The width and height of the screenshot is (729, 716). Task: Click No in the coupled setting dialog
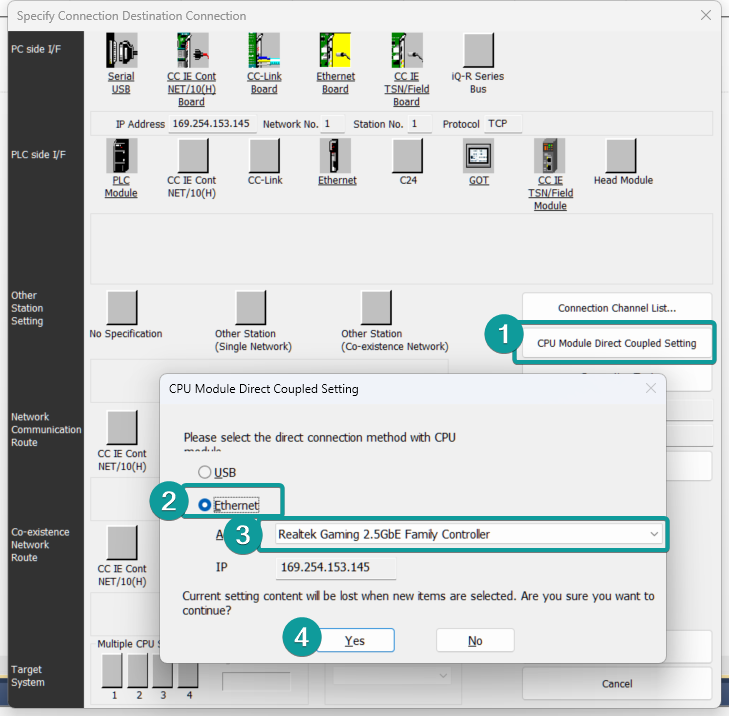(475, 641)
